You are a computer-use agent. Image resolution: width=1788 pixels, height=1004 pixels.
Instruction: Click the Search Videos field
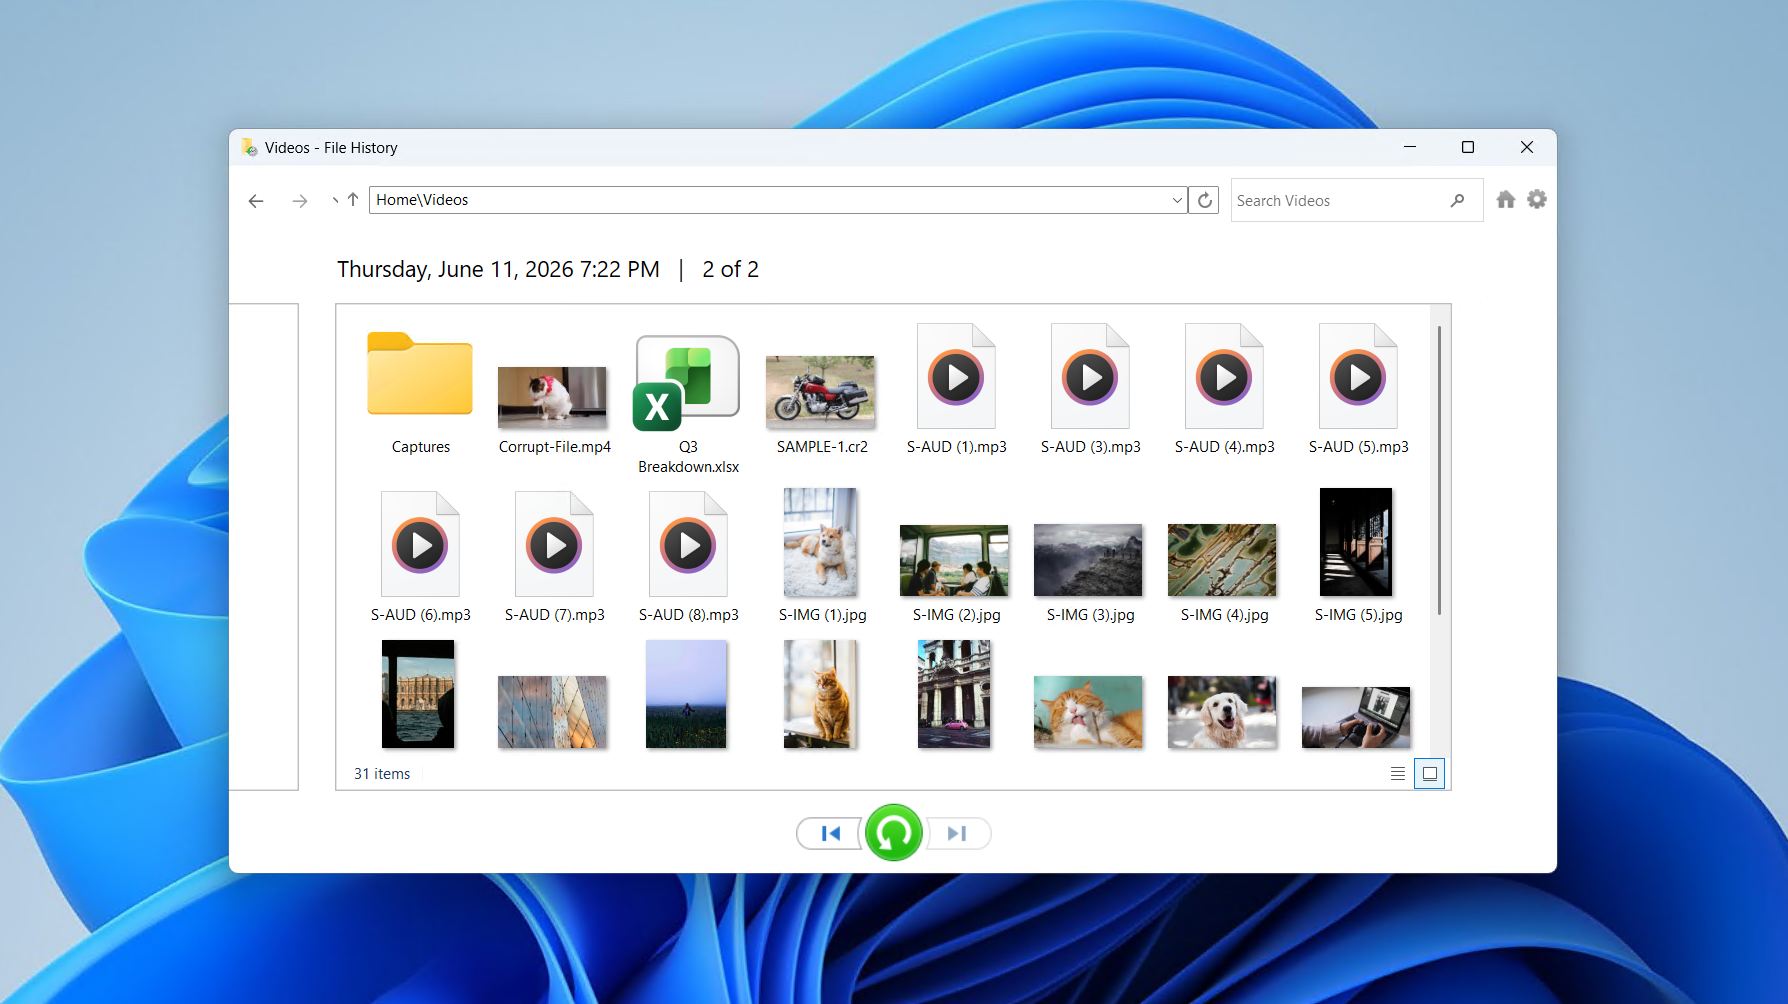coord(1340,201)
